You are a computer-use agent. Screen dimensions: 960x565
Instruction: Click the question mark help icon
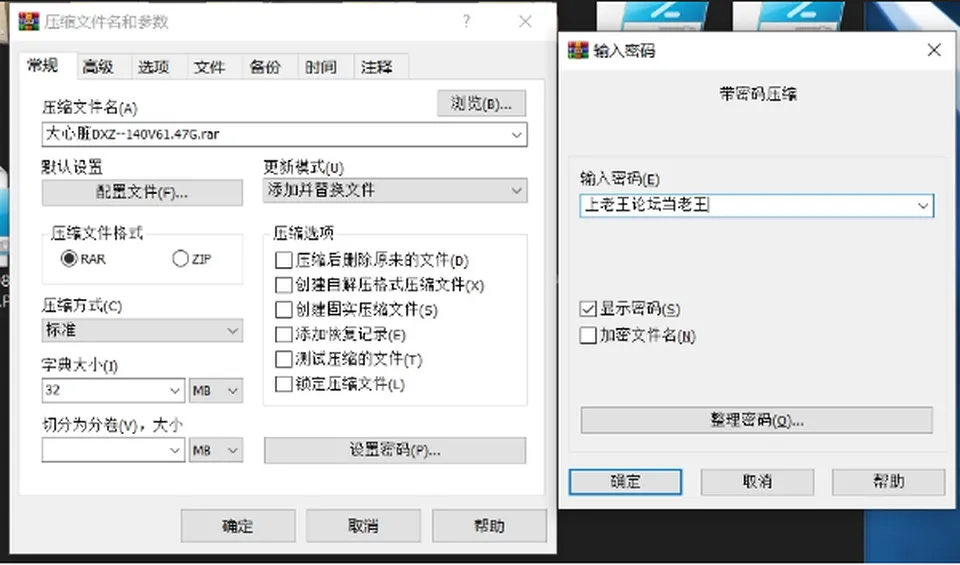[x=467, y=21]
